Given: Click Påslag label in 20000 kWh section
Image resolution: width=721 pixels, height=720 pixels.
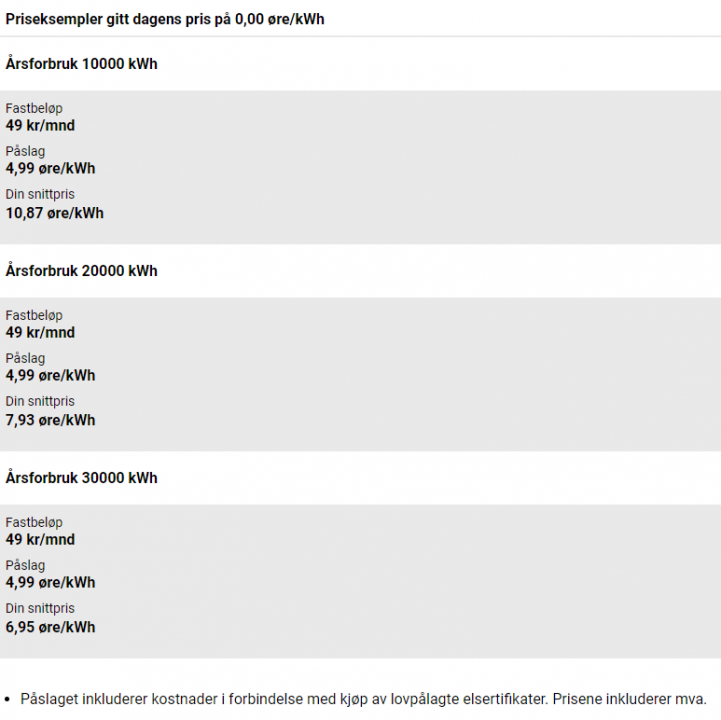Looking at the screenshot, I should point(25,358).
